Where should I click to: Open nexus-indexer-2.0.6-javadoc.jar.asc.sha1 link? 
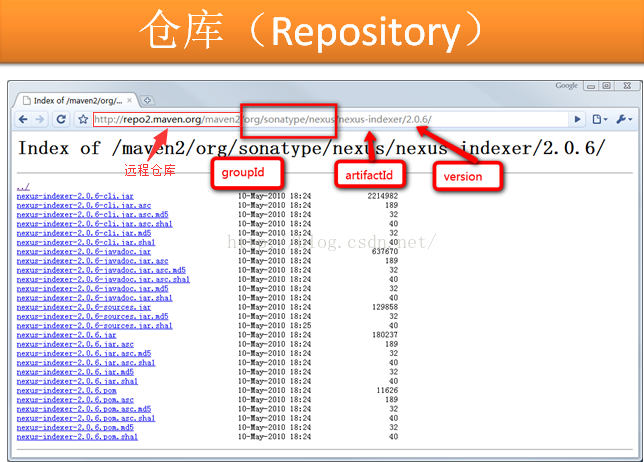pyautogui.click(x=103, y=279)
